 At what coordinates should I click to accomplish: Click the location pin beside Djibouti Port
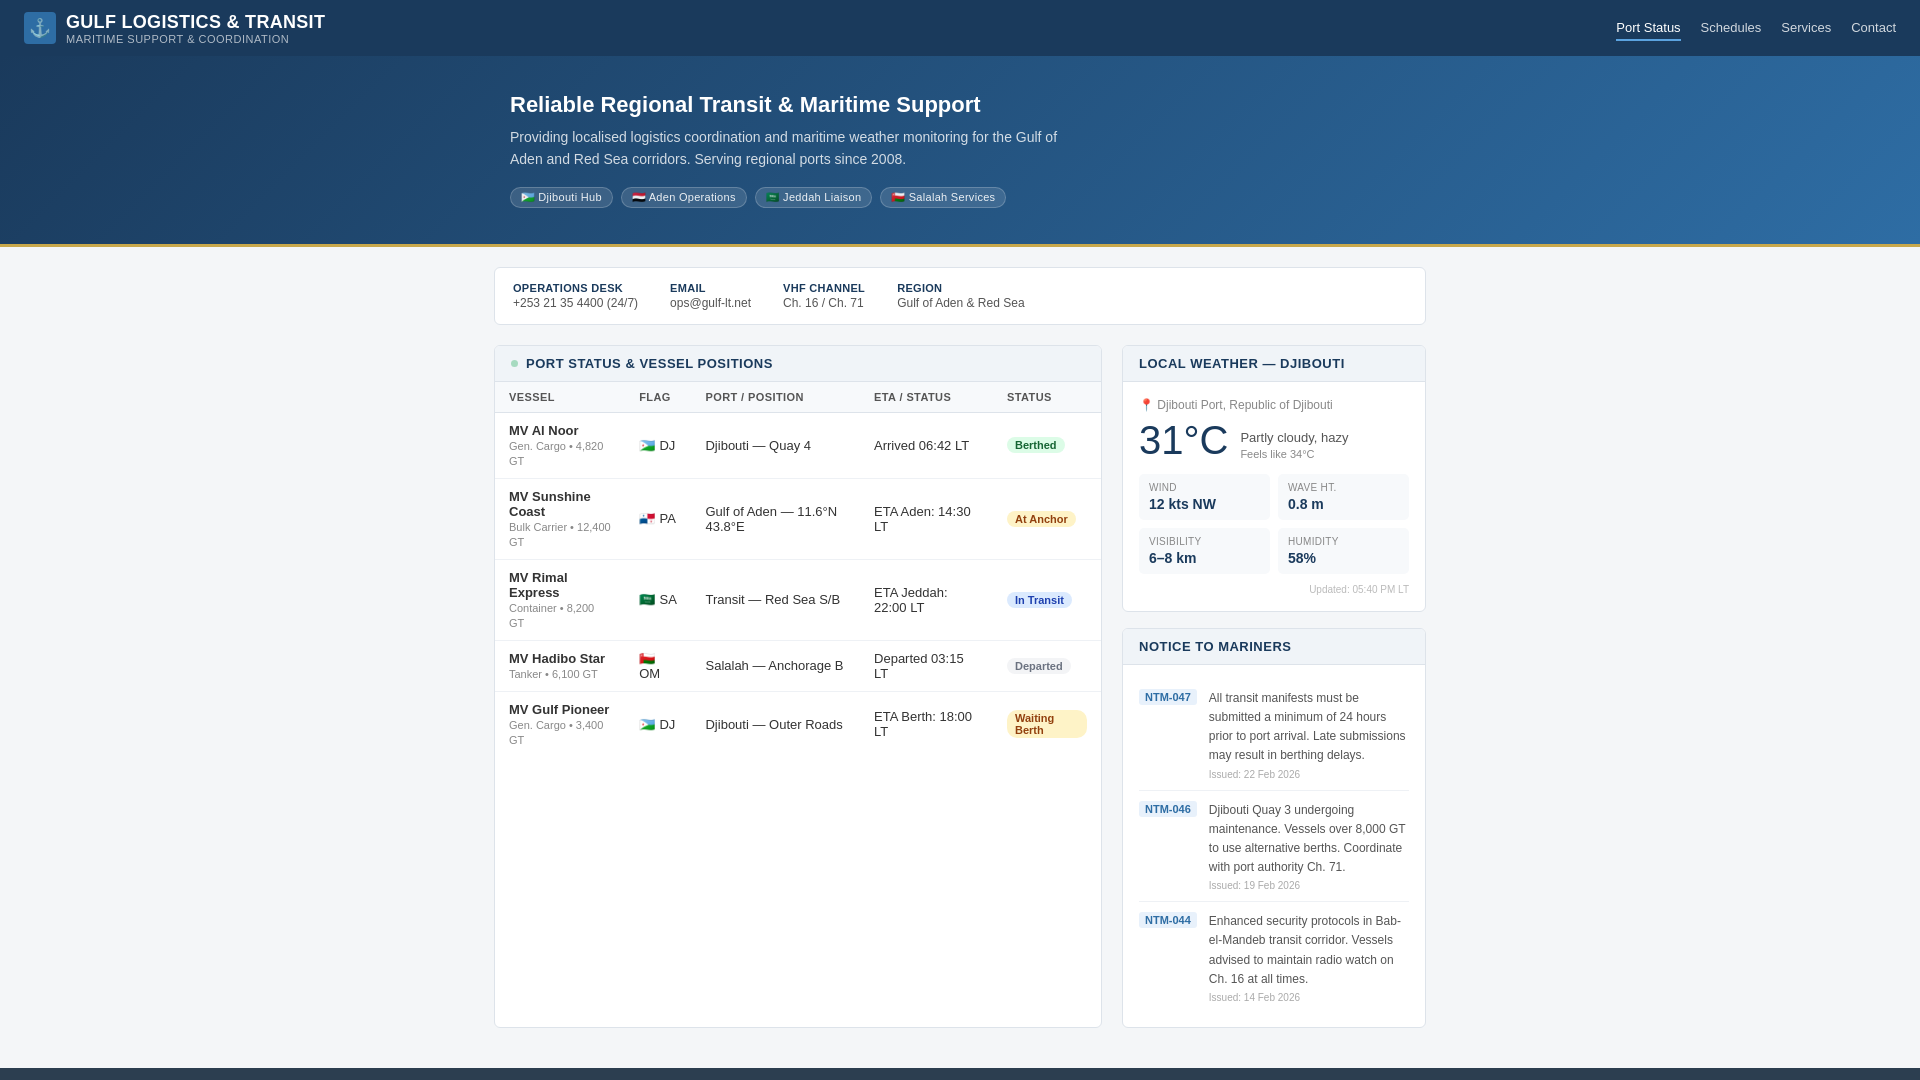coord(1146,405)
